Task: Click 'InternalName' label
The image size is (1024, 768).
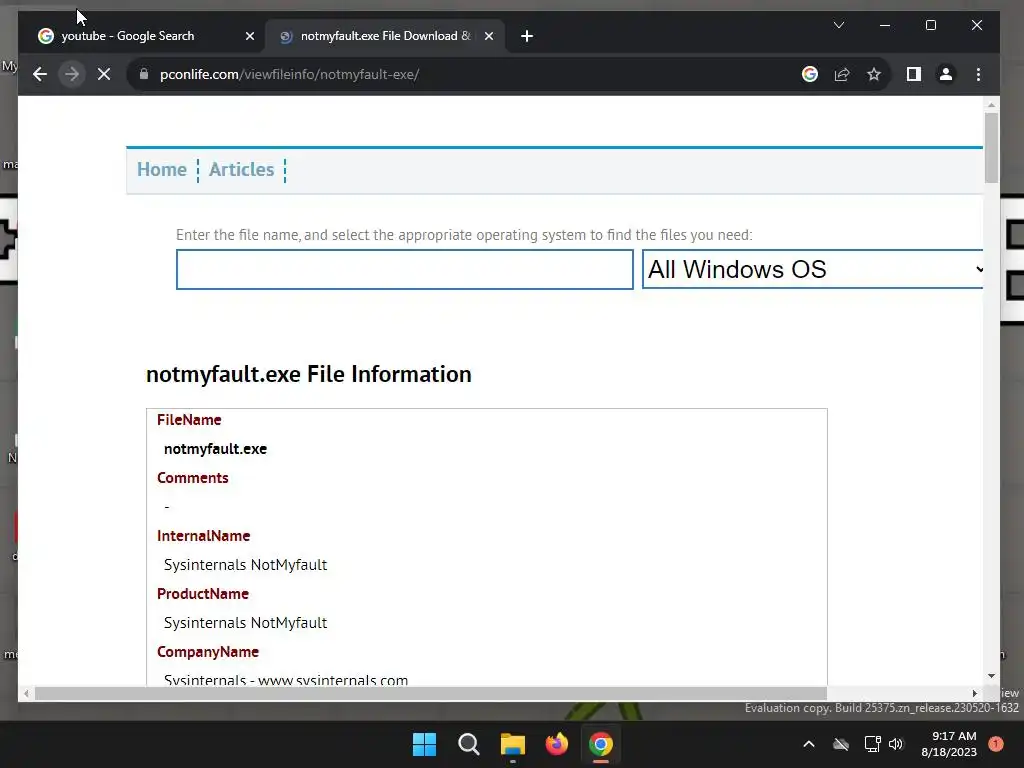Action: 203,536
